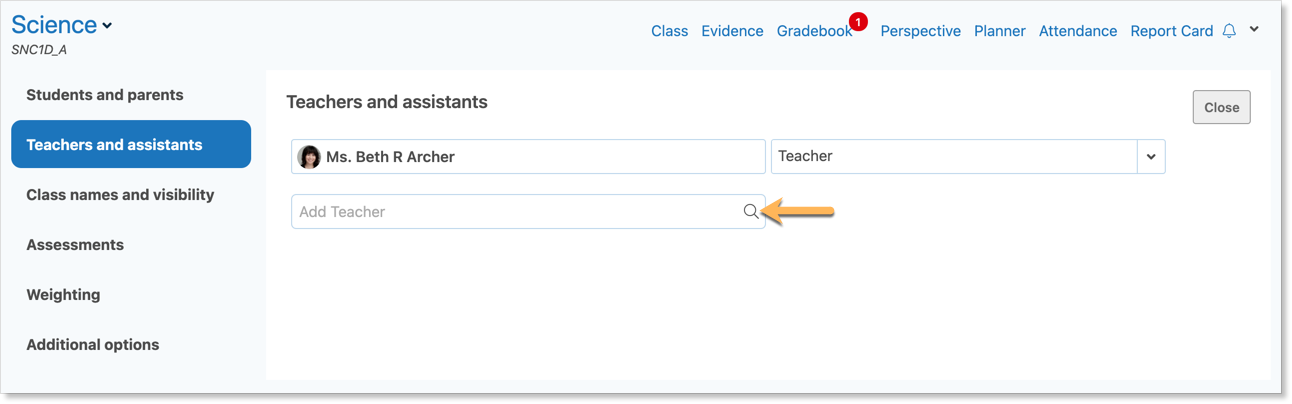Expand the account menu chevron beside the bell
Viewport: 1292px width, 404px height.
point(1254,30)
